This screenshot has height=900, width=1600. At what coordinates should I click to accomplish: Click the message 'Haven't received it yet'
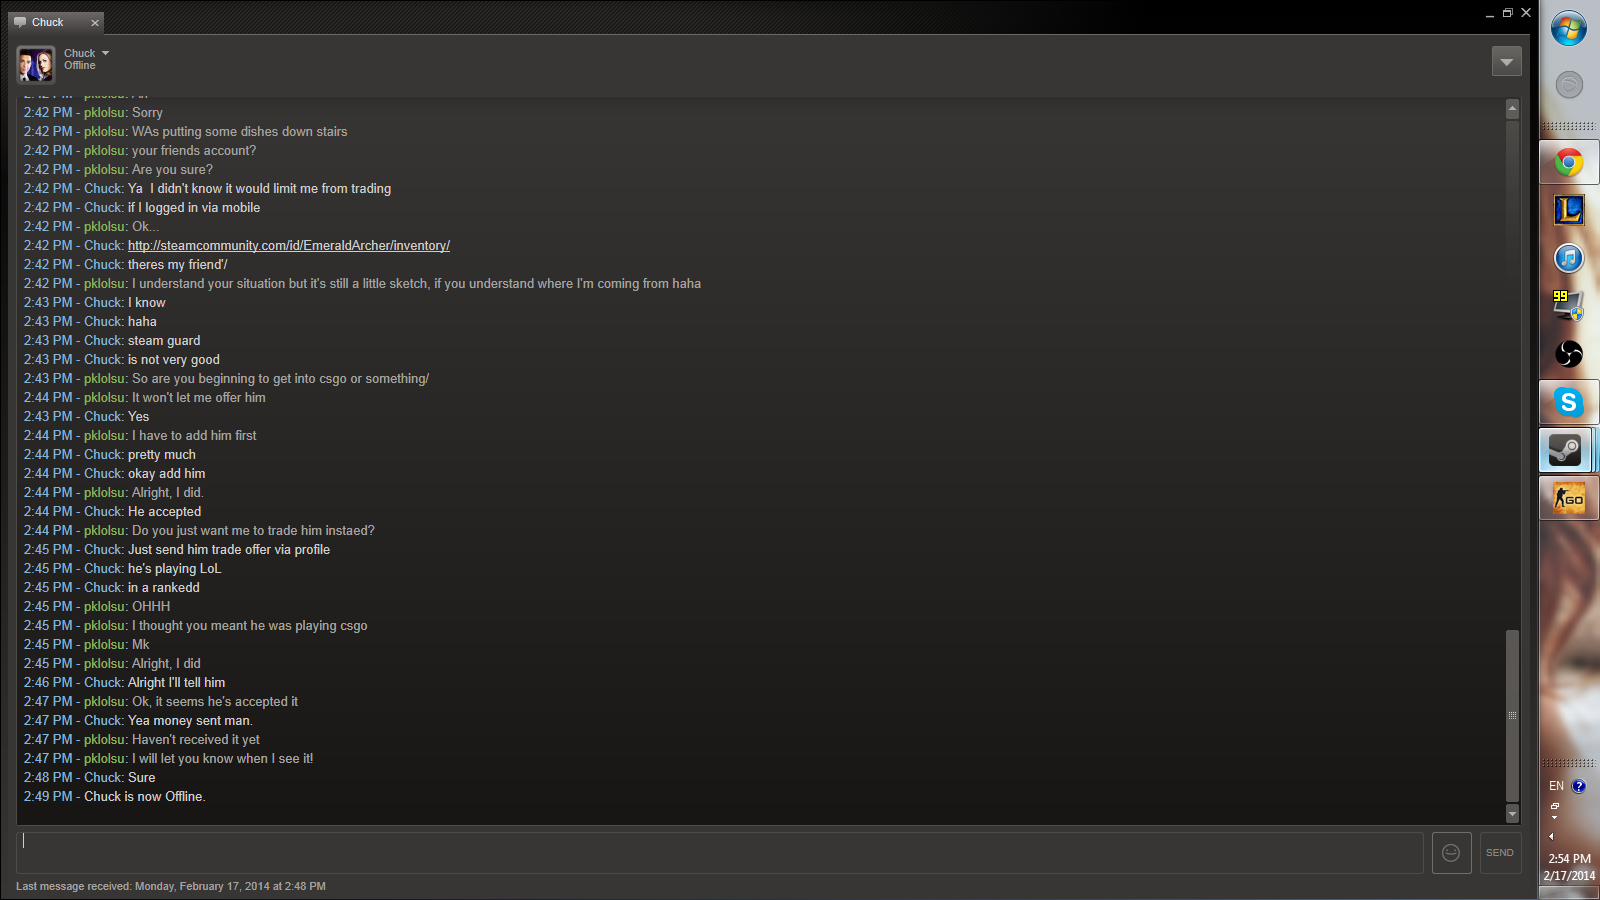click(x=196, y=739)
